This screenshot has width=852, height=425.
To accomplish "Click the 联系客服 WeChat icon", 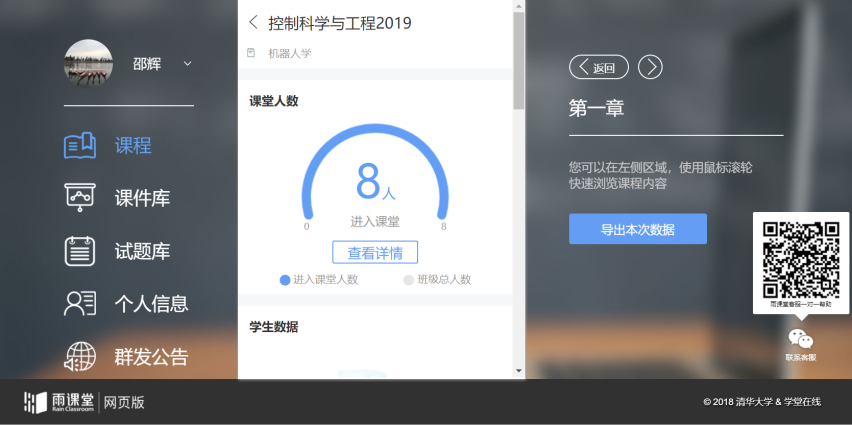I will point(800,339).
